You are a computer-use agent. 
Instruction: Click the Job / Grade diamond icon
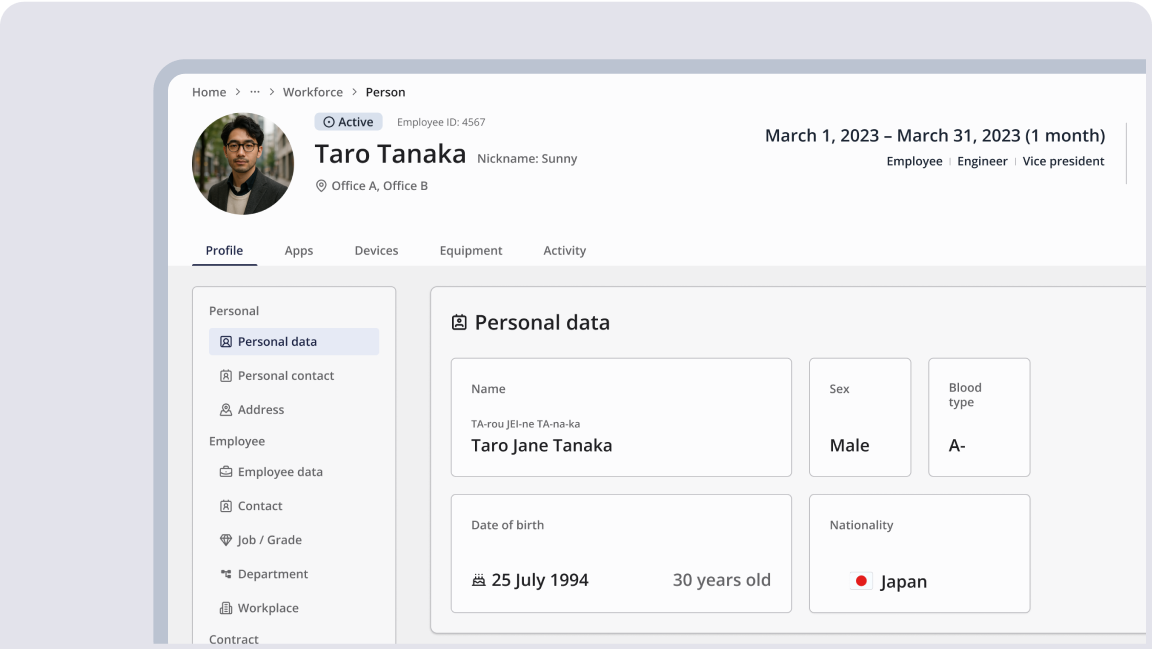[226, 540]
